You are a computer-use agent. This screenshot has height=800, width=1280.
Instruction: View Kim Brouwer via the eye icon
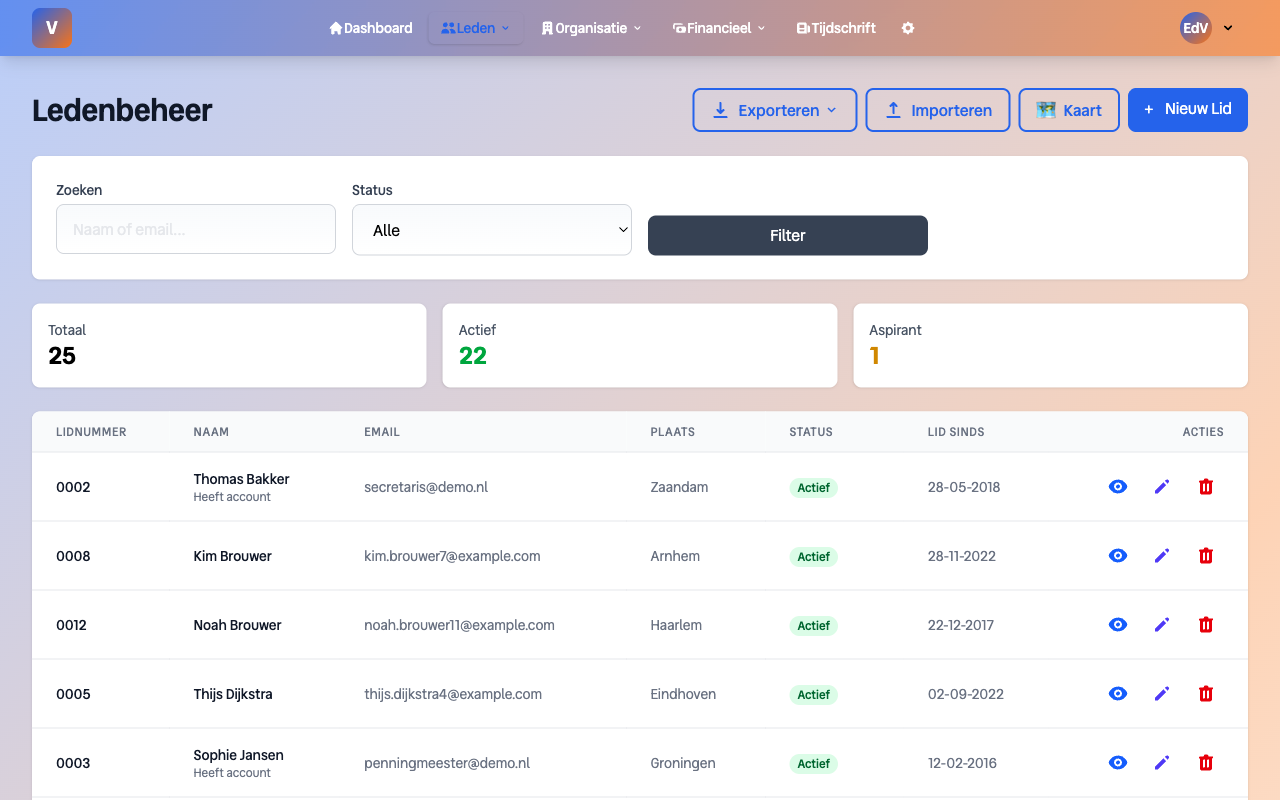(x=1118, y=556)
